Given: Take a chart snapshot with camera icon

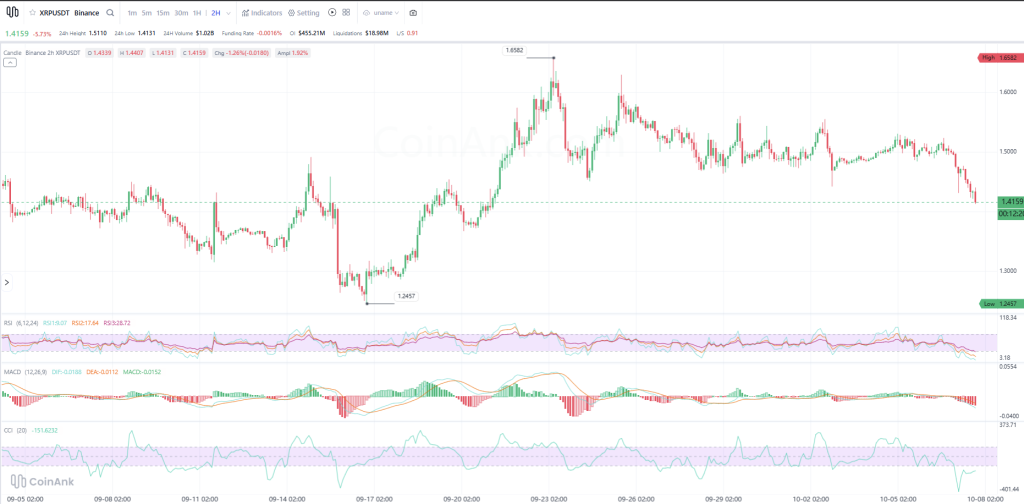Looking at the screenshot, I should click(413, 12).
